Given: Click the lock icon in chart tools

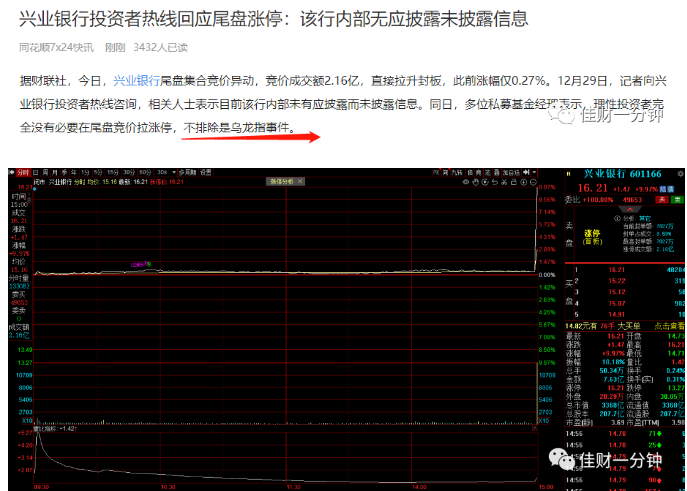Looking at the screenshot, I should (x=514, y=182).
